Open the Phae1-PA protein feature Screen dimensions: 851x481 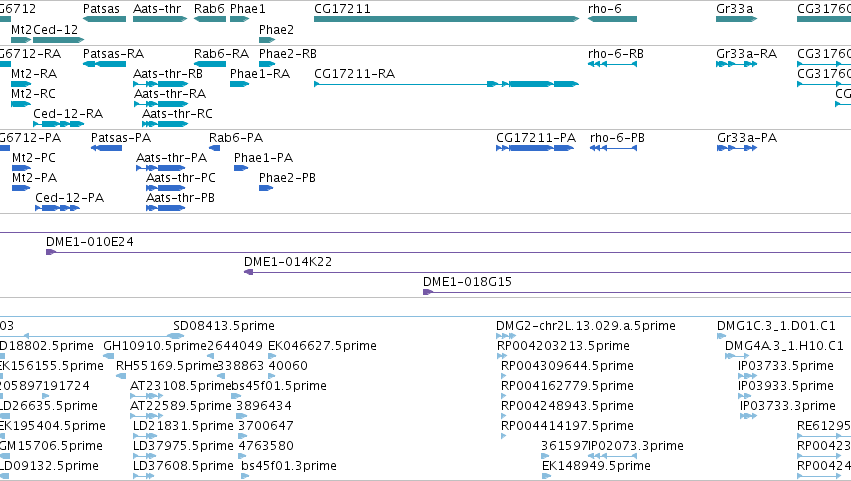click(241, 168)
